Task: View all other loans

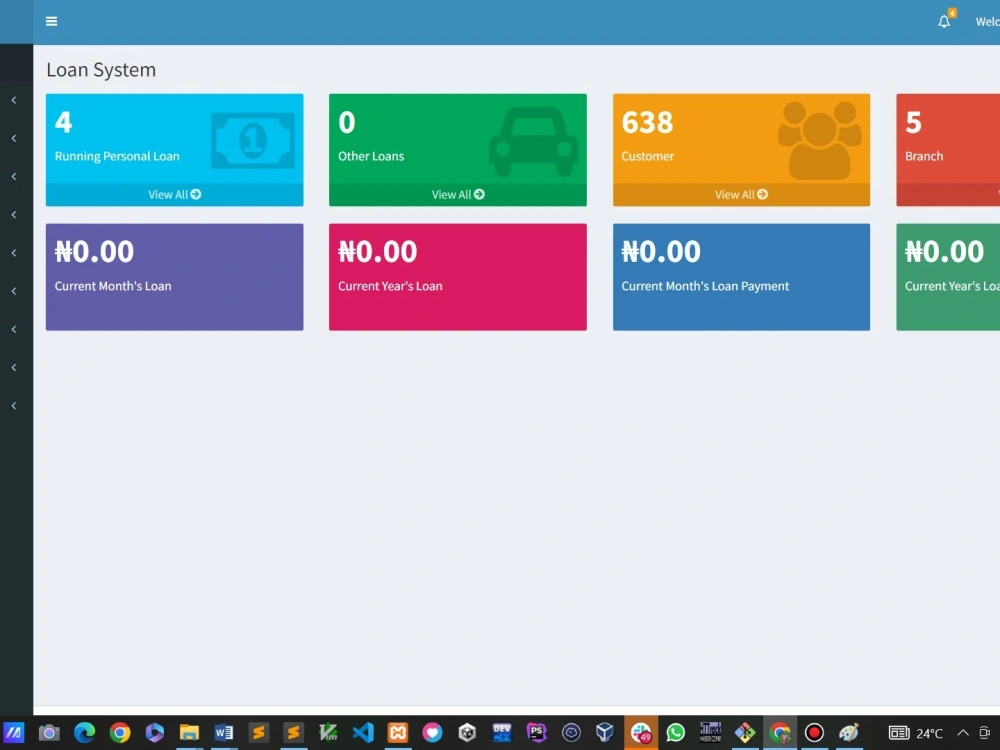Action: pyautogui.click(x=458, y=195)
